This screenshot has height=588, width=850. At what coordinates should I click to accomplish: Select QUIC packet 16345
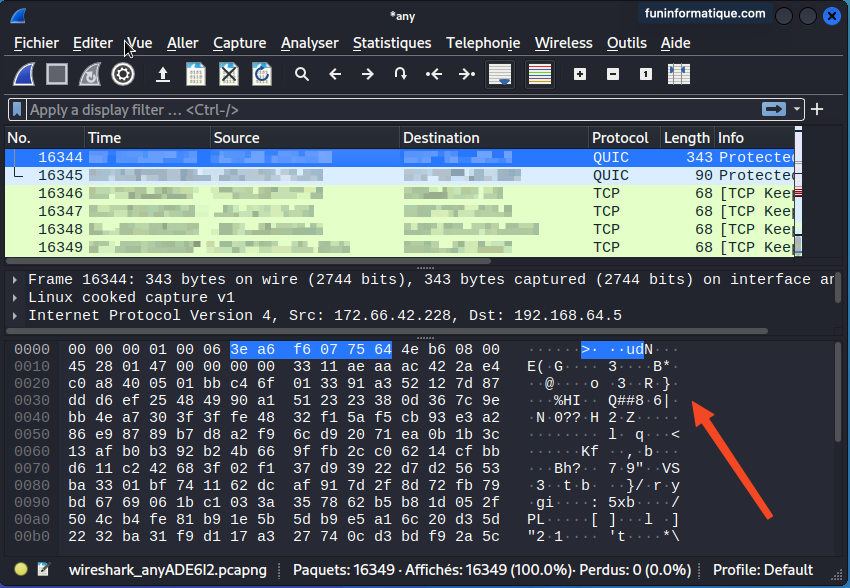click(x=400, y=175)
